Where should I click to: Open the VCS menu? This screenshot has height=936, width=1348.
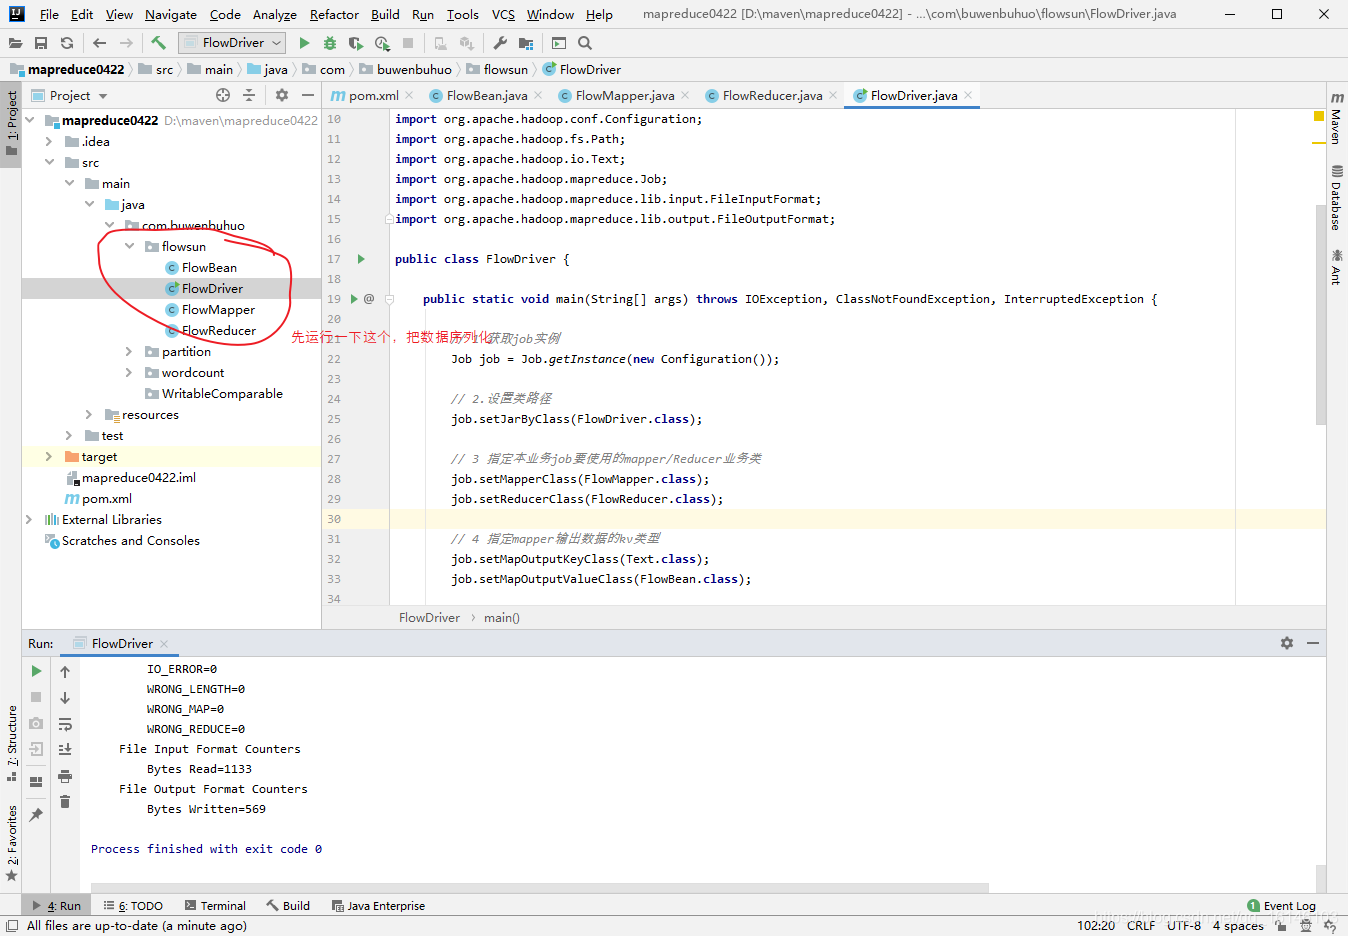point(504,14)
